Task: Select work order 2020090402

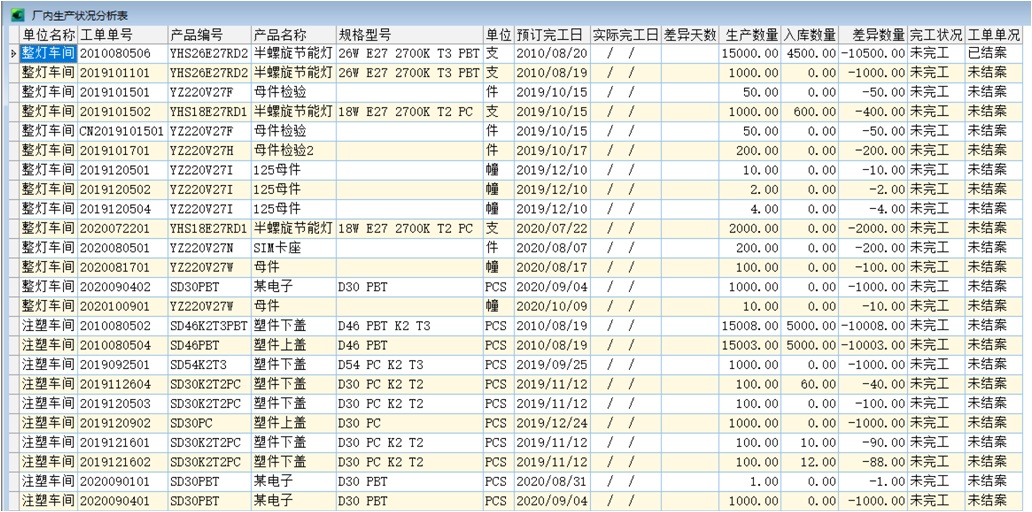Action: pyautogui.click(x=123, y=287)
